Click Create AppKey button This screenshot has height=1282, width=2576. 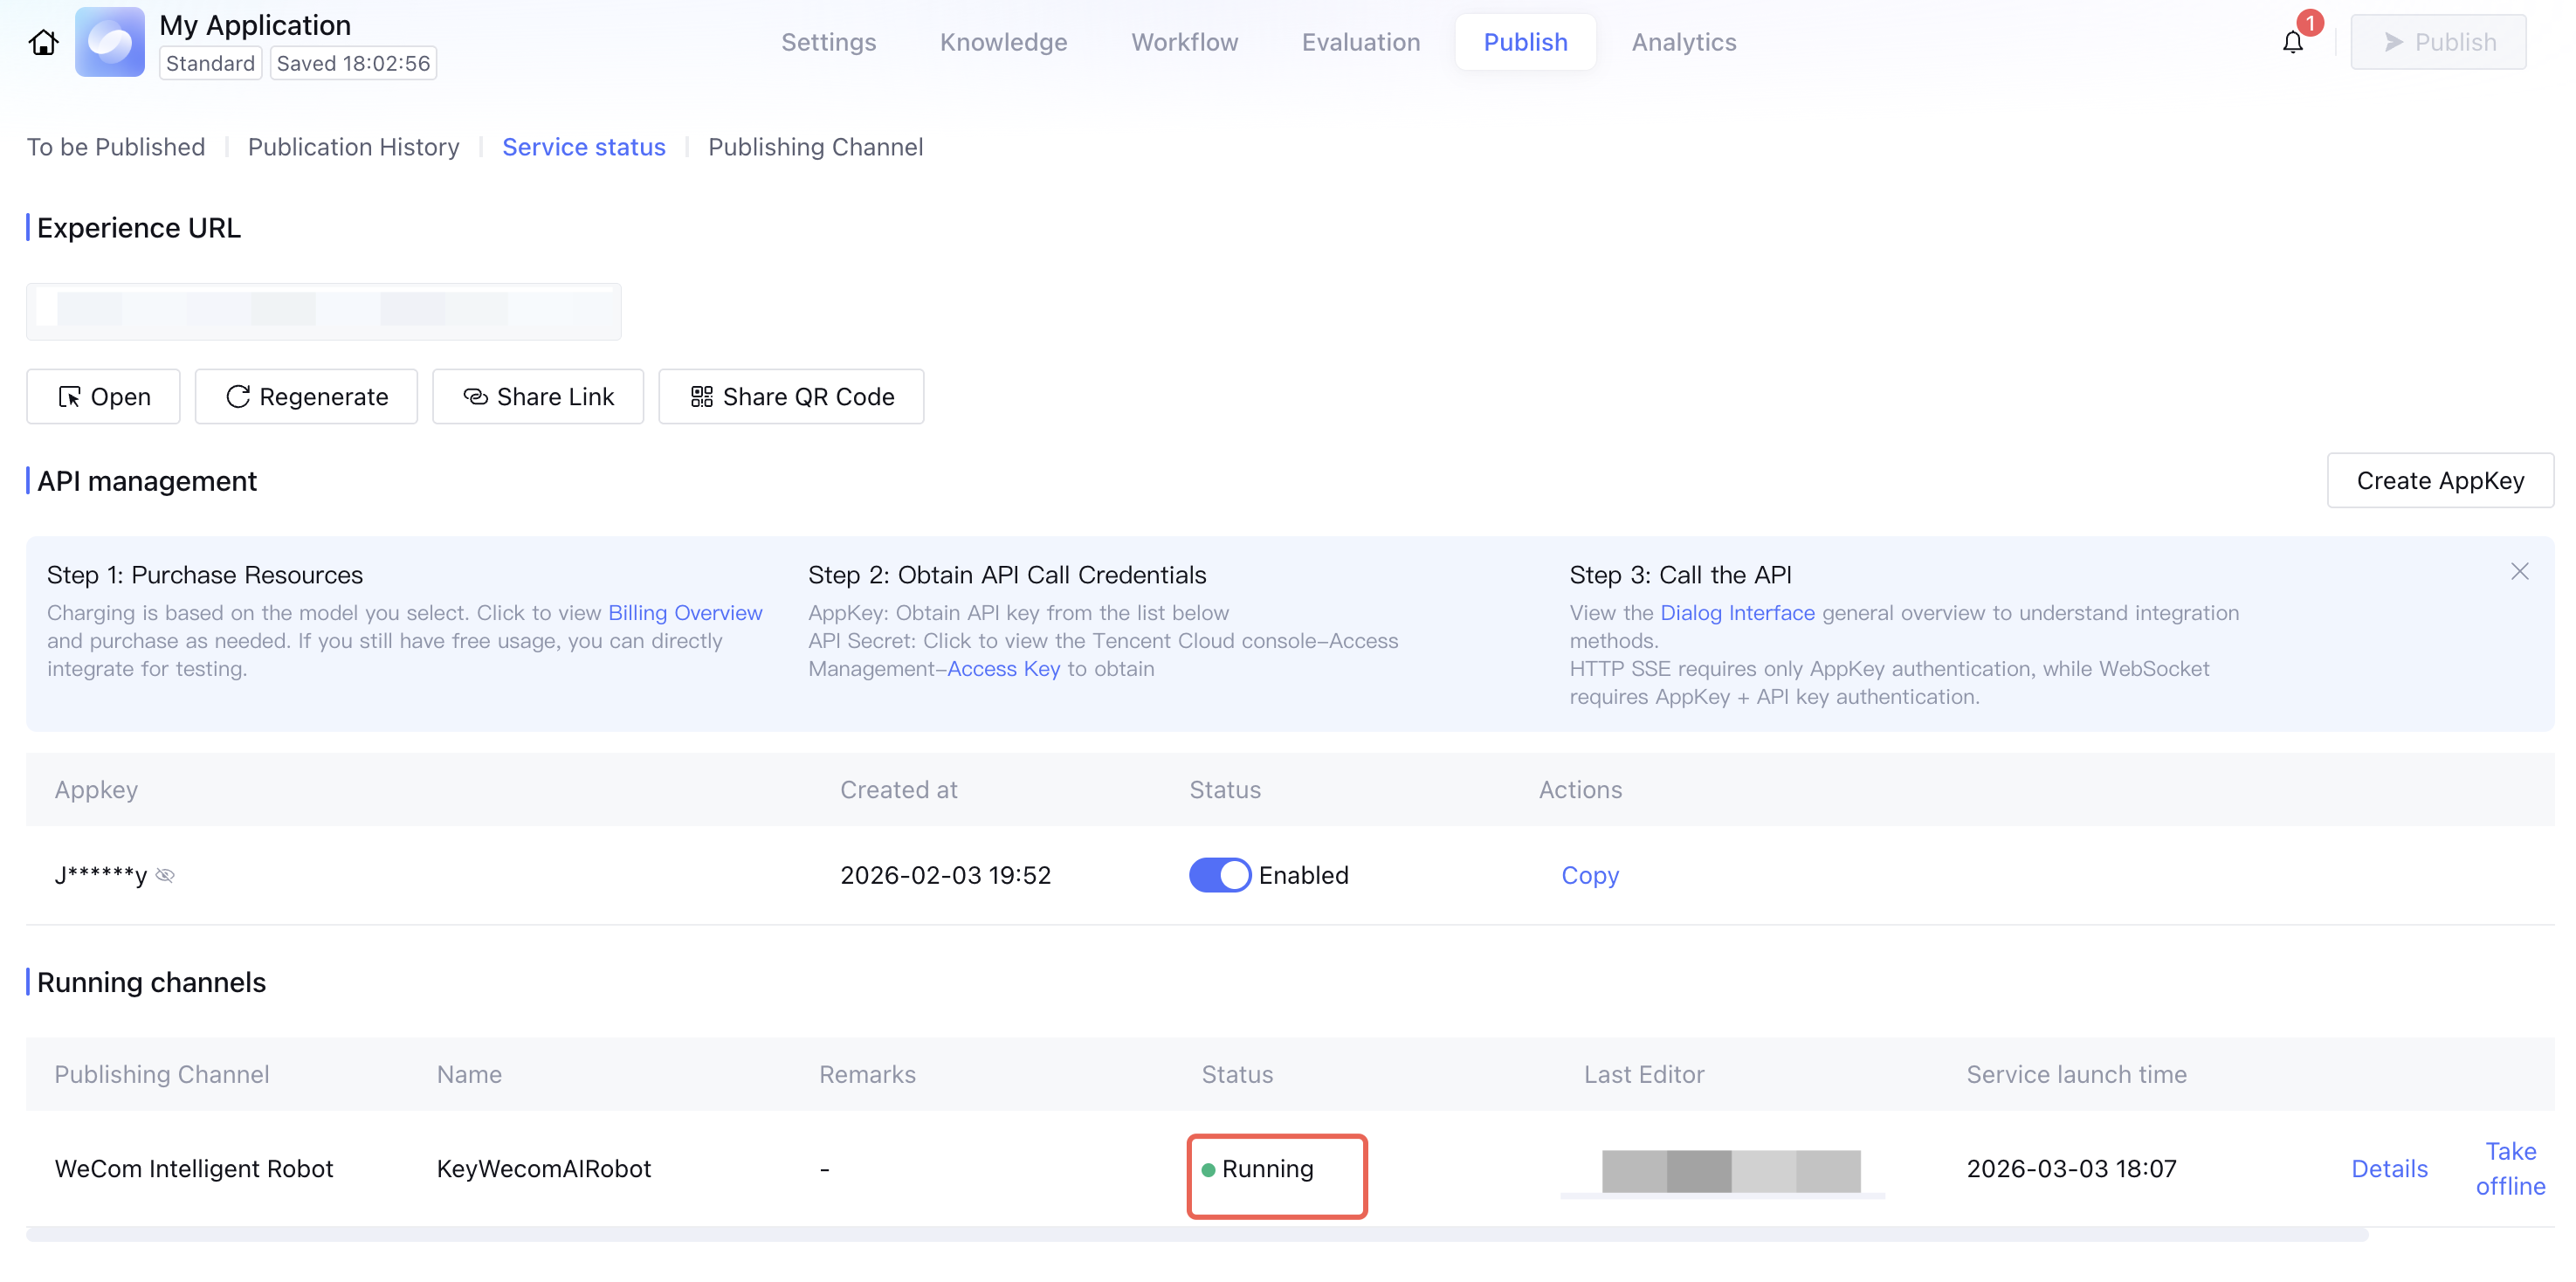pyautogui.click(x=2439, y=481)
